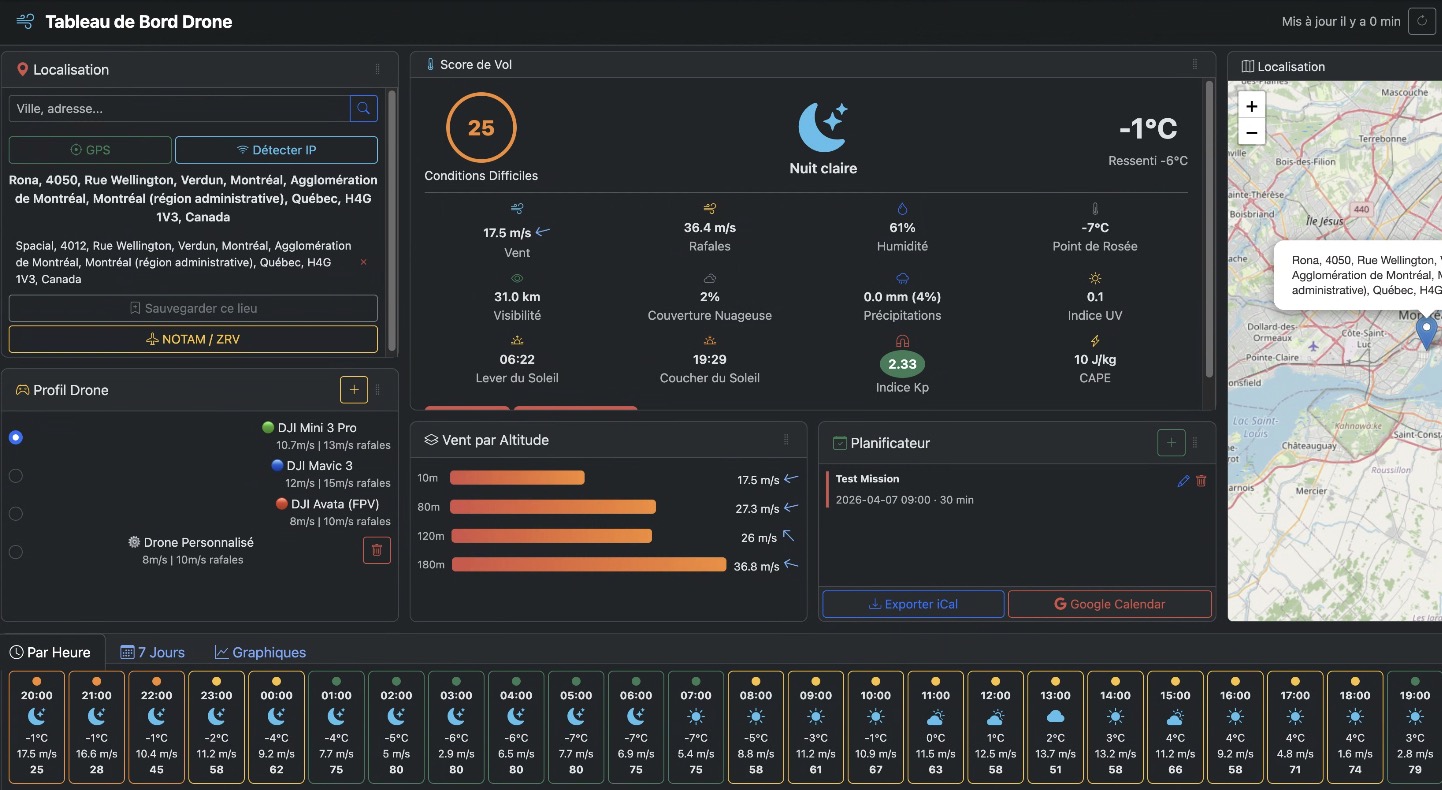Image resolution: width=1442 pixels, height=790 pixels.
Task: Remove the Spacial saved location with the x icon
Action: tap(363, 262)
